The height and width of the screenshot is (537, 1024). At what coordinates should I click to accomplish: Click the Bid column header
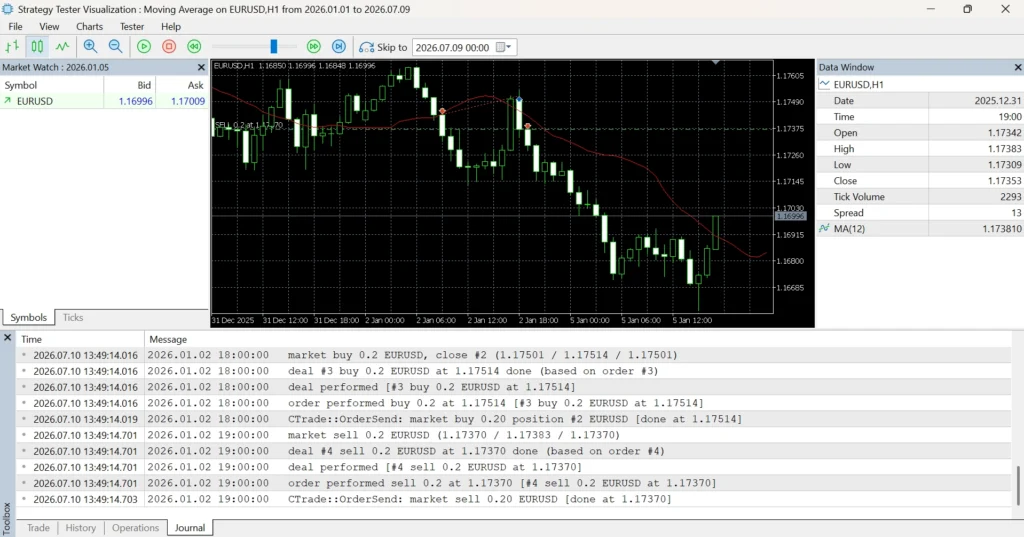(x=129, y=86)
